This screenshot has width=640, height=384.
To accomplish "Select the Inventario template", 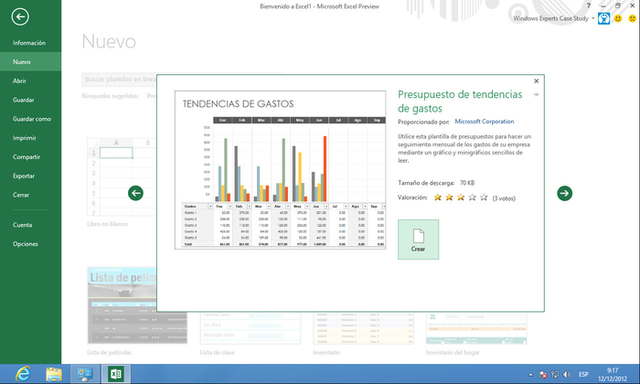I will 363,329.
